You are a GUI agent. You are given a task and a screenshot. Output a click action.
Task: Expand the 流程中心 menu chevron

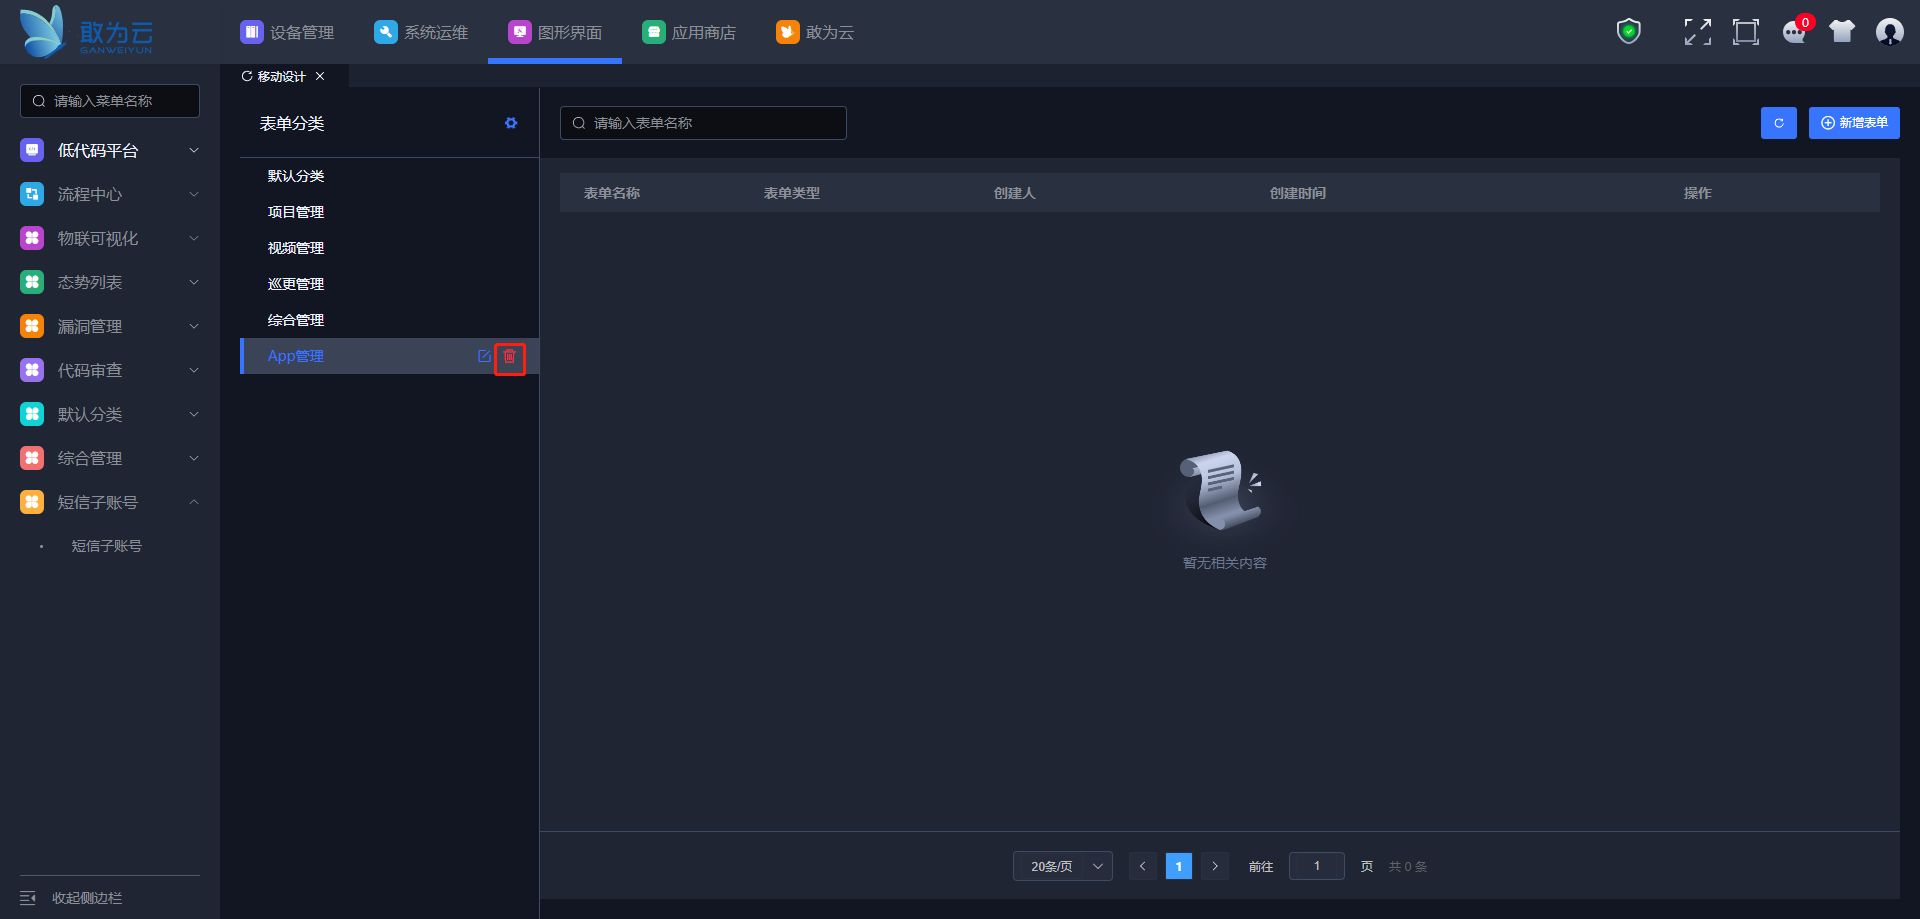[194, 194]
